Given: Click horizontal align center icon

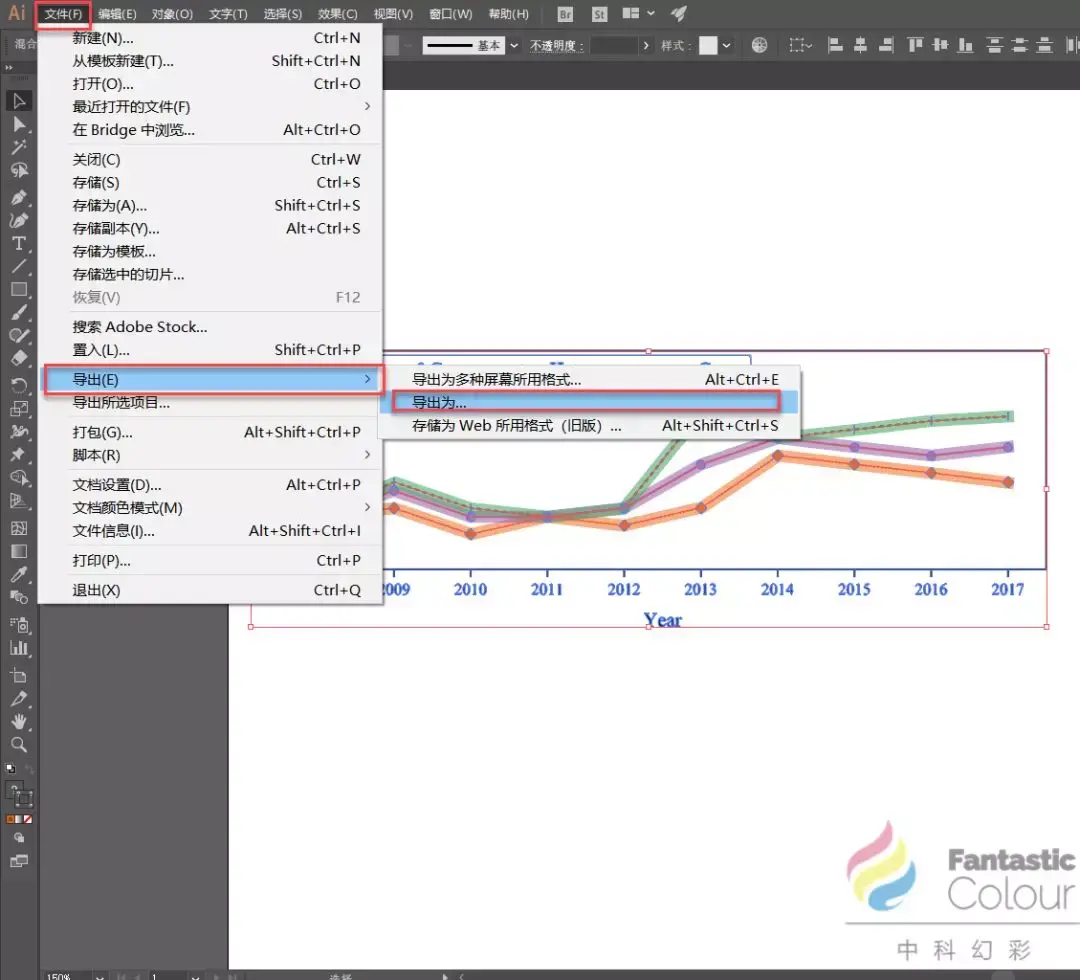Looking at the screenshot, I should pos(860,45).
